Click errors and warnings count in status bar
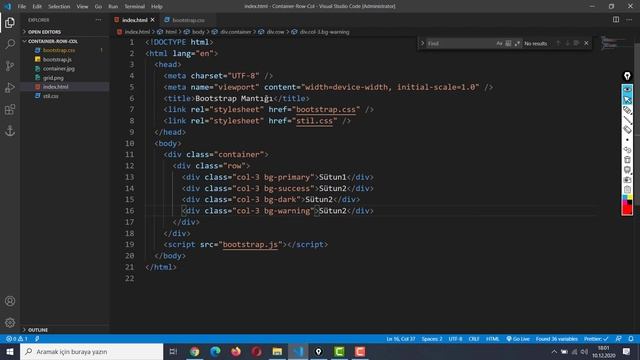This screenshot has width=640, height=360. coord(16,339)
